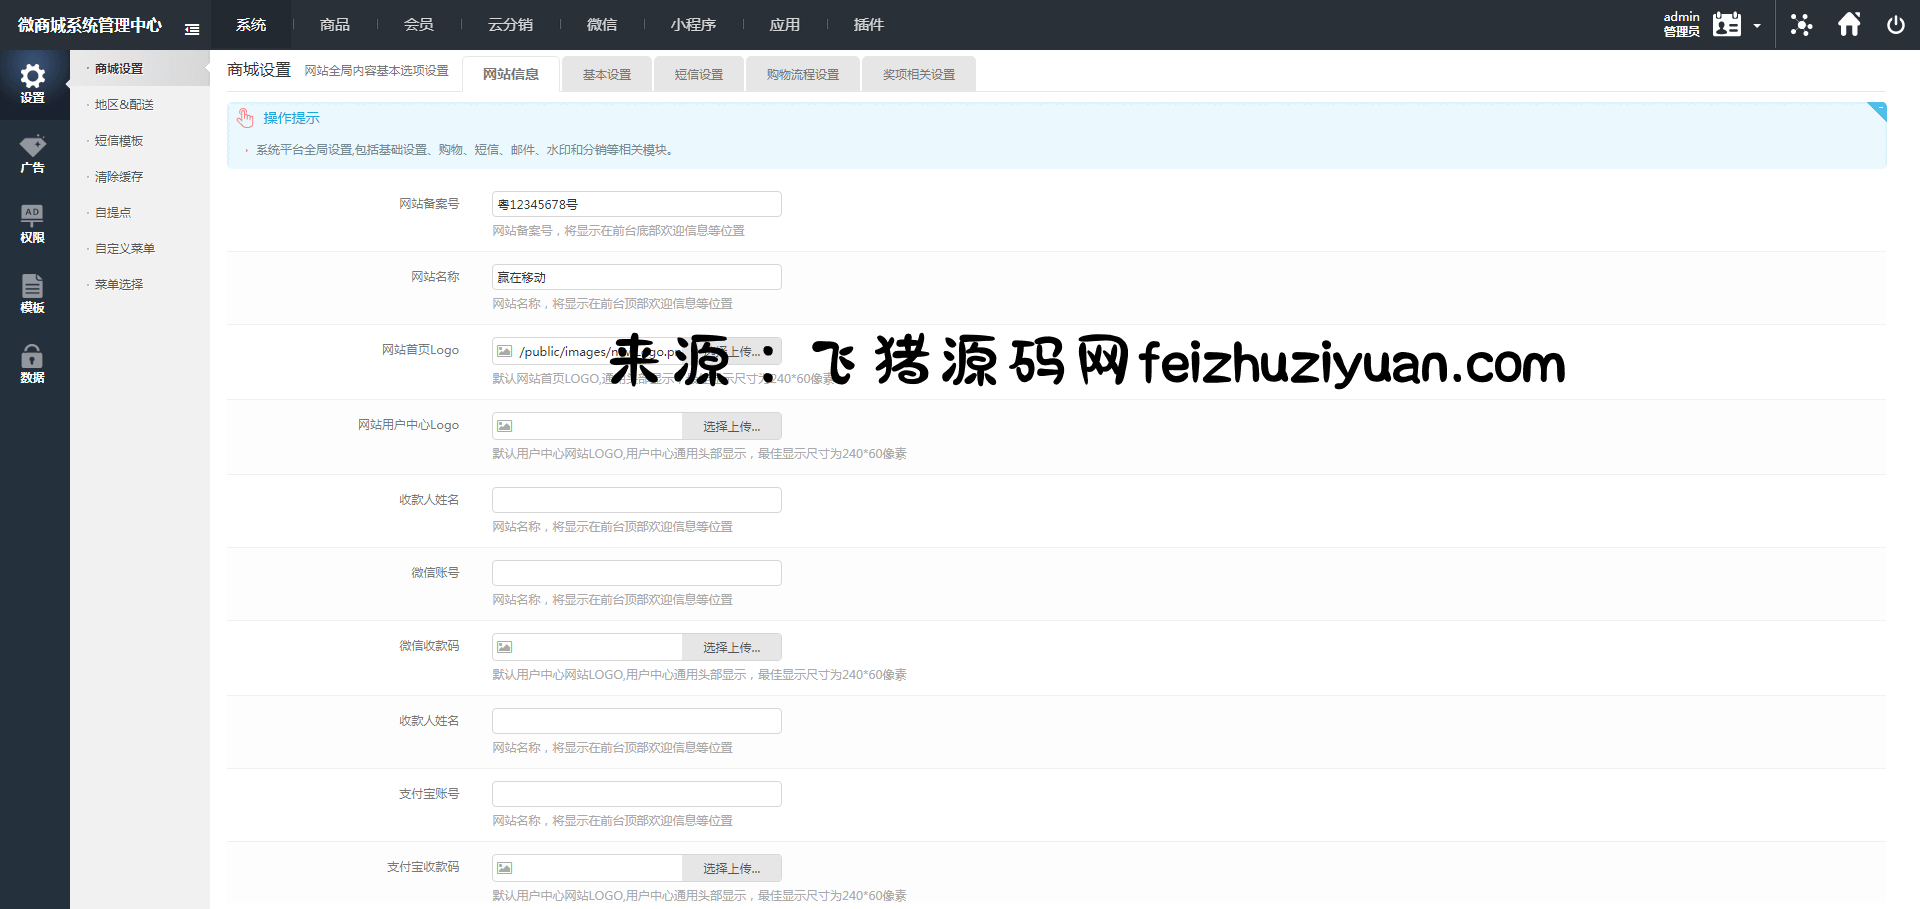
Task: Click 选择上传 for 微信收款码
Action: (731, 647)
